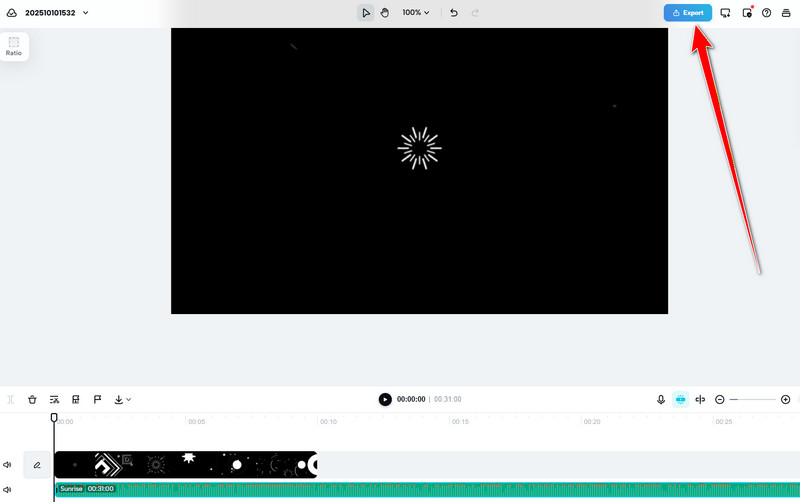
Task: Mute the video track speaker
Action: click(x=7, y=465)
